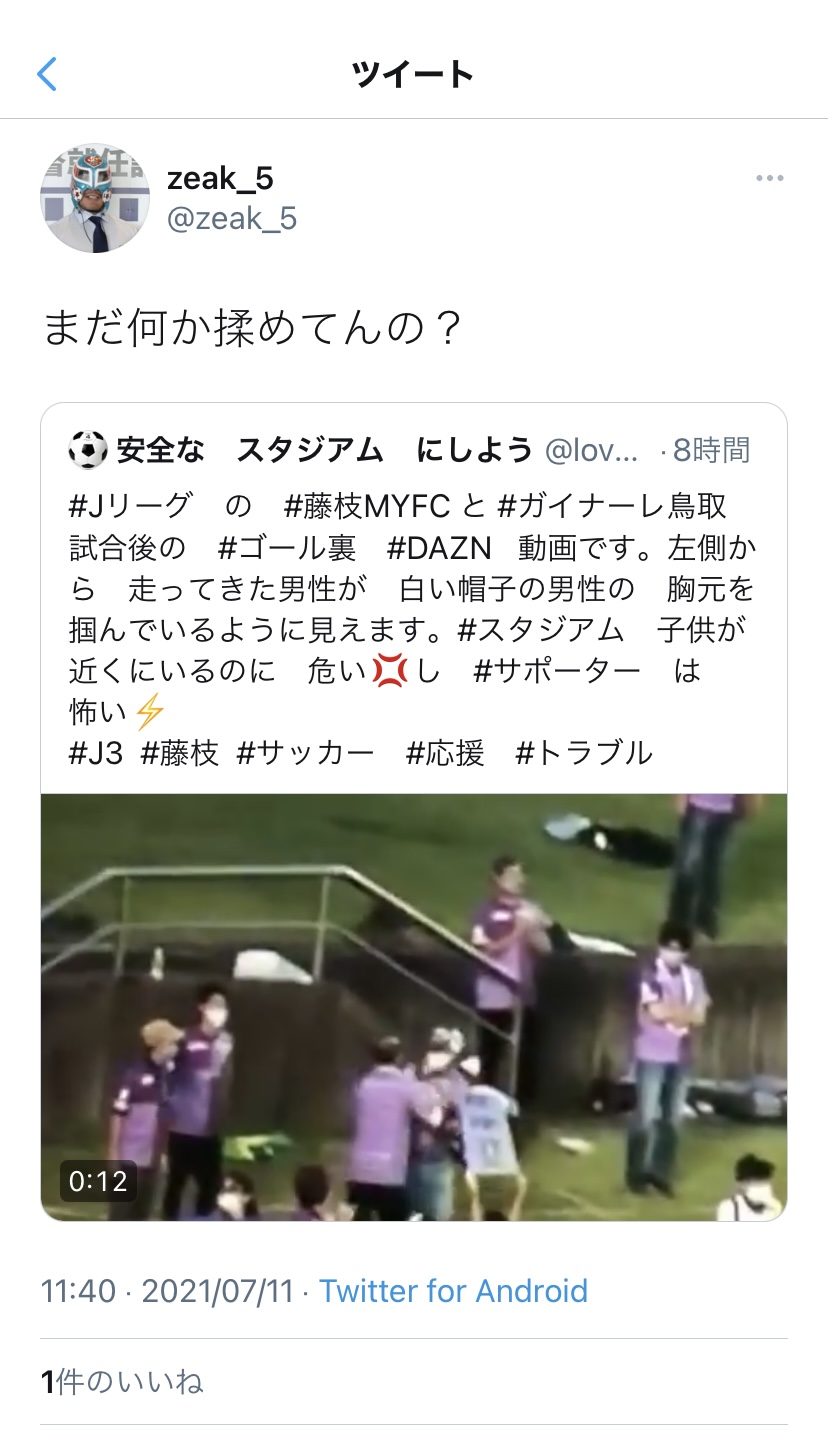Open the #ガイナーレ鳥取 hashtag

click(x=612, y=506)
